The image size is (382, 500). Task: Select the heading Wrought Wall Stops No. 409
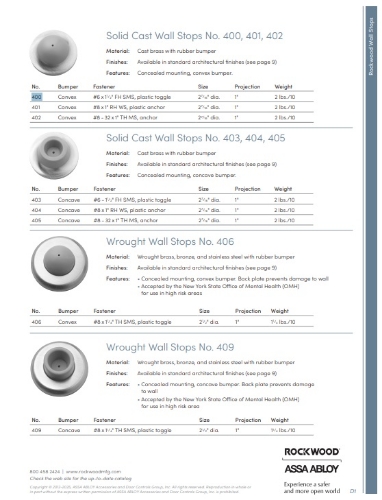[x=170, y=347]
